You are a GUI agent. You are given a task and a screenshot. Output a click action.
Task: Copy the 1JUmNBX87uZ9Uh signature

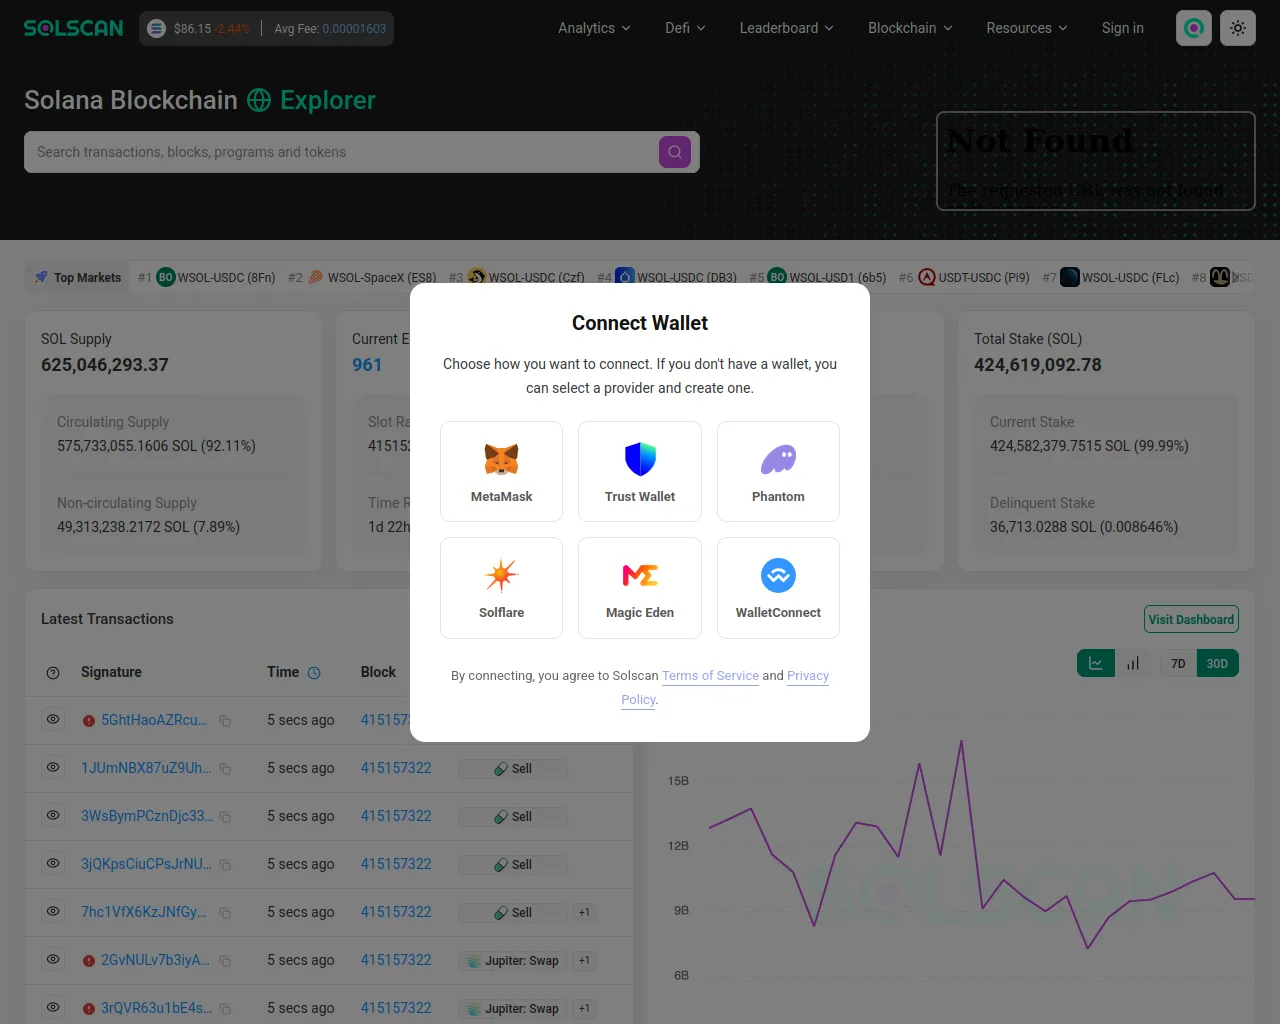tap(225, 769)
